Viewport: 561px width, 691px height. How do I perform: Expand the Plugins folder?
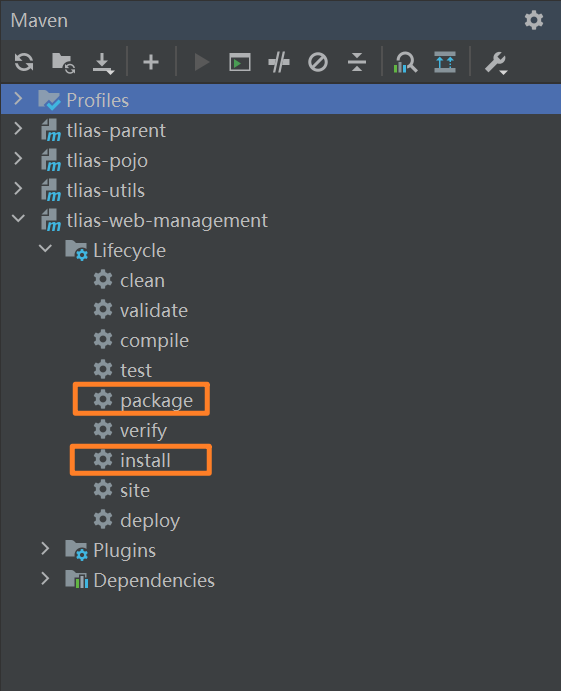45,548
